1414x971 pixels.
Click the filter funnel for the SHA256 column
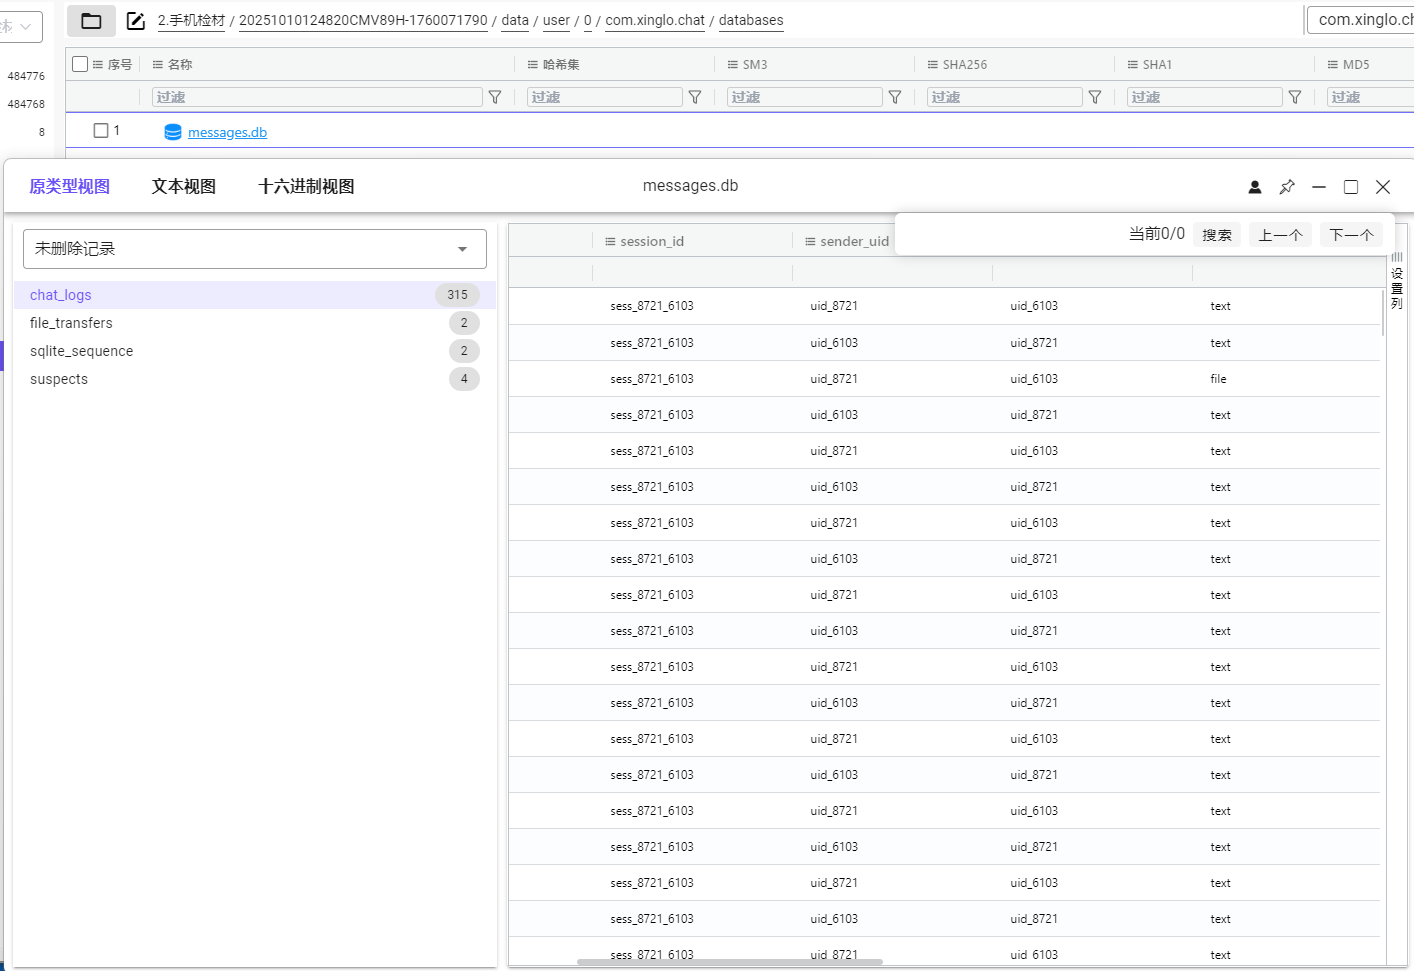tap(1095, 97)
